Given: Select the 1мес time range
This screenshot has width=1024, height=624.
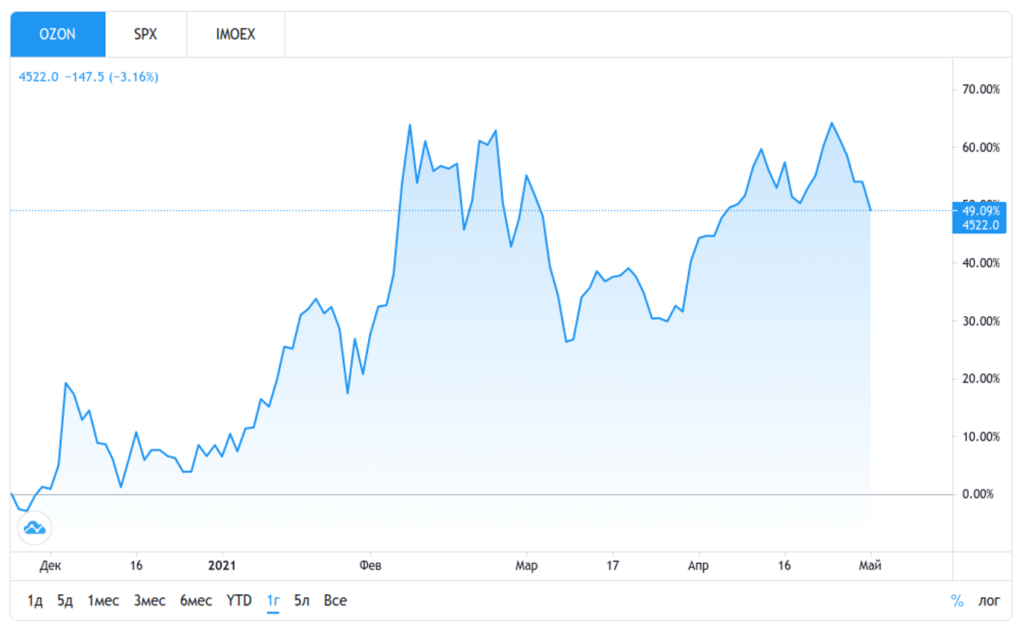Looking at the screenshot, I should click(103, 601).
